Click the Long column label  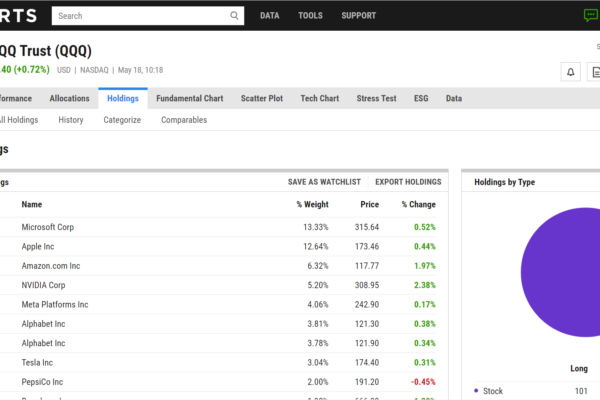pyautogui.click(x=579, y=369)
